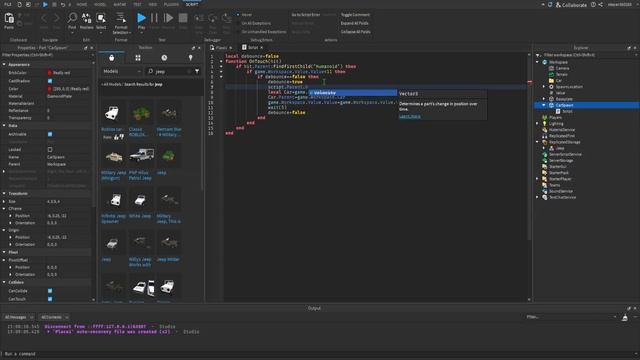Select the Never break-on-exception option
Image resolution: width=640 pixels, height=360 pixels.
[245, 15]
